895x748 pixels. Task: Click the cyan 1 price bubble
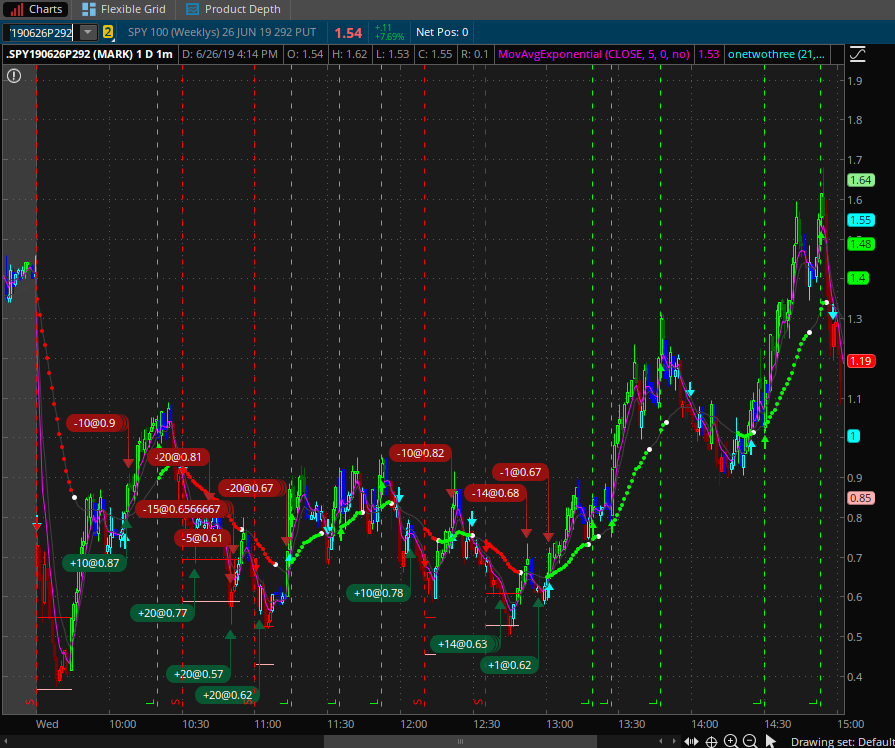[853, 436]
